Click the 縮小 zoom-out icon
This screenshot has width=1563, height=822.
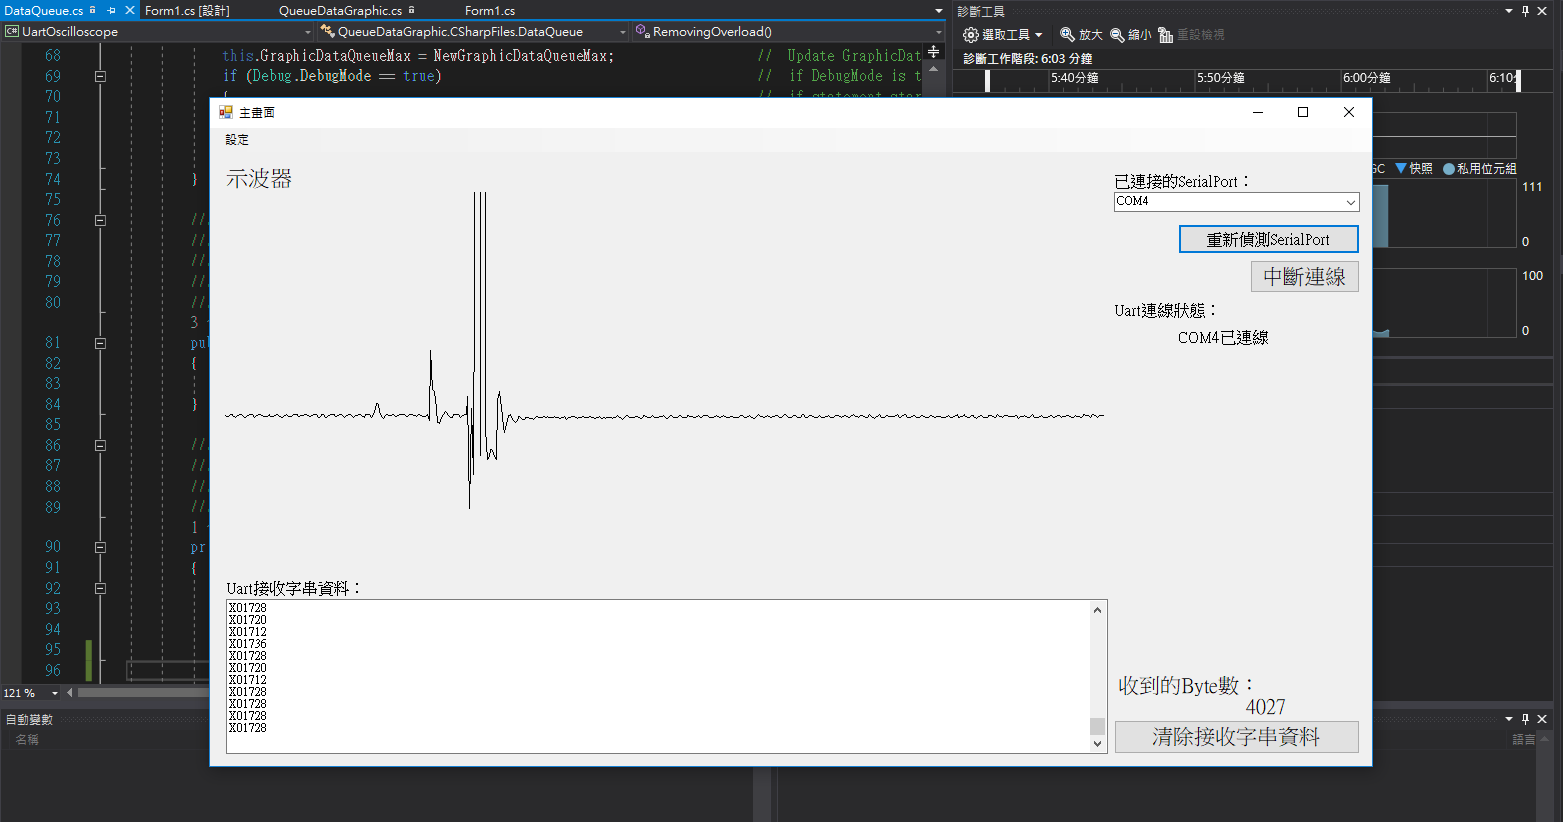tap(1117, 34)
